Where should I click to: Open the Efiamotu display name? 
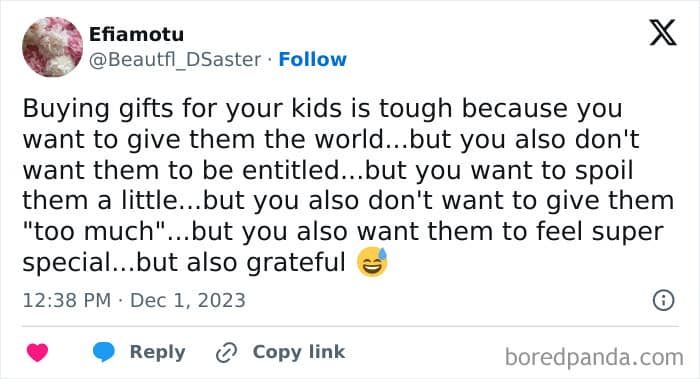click(x=136, y=34)
